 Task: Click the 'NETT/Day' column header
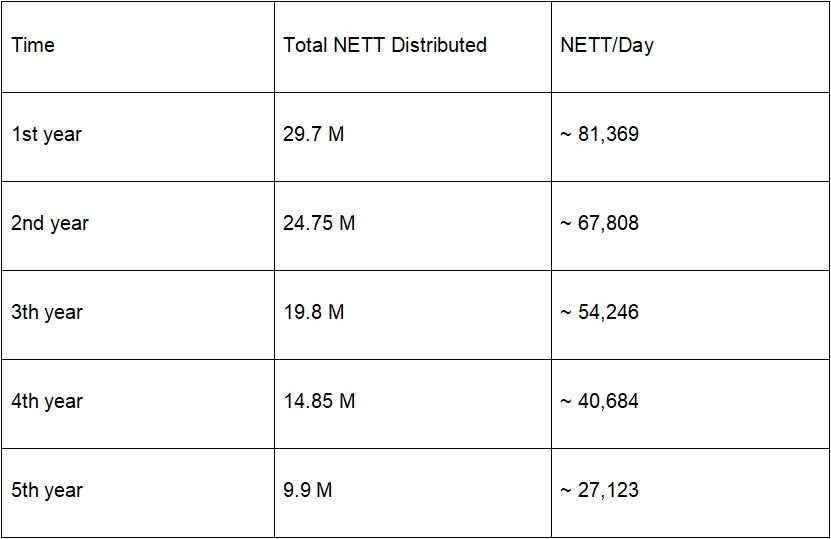pos(607,45)
